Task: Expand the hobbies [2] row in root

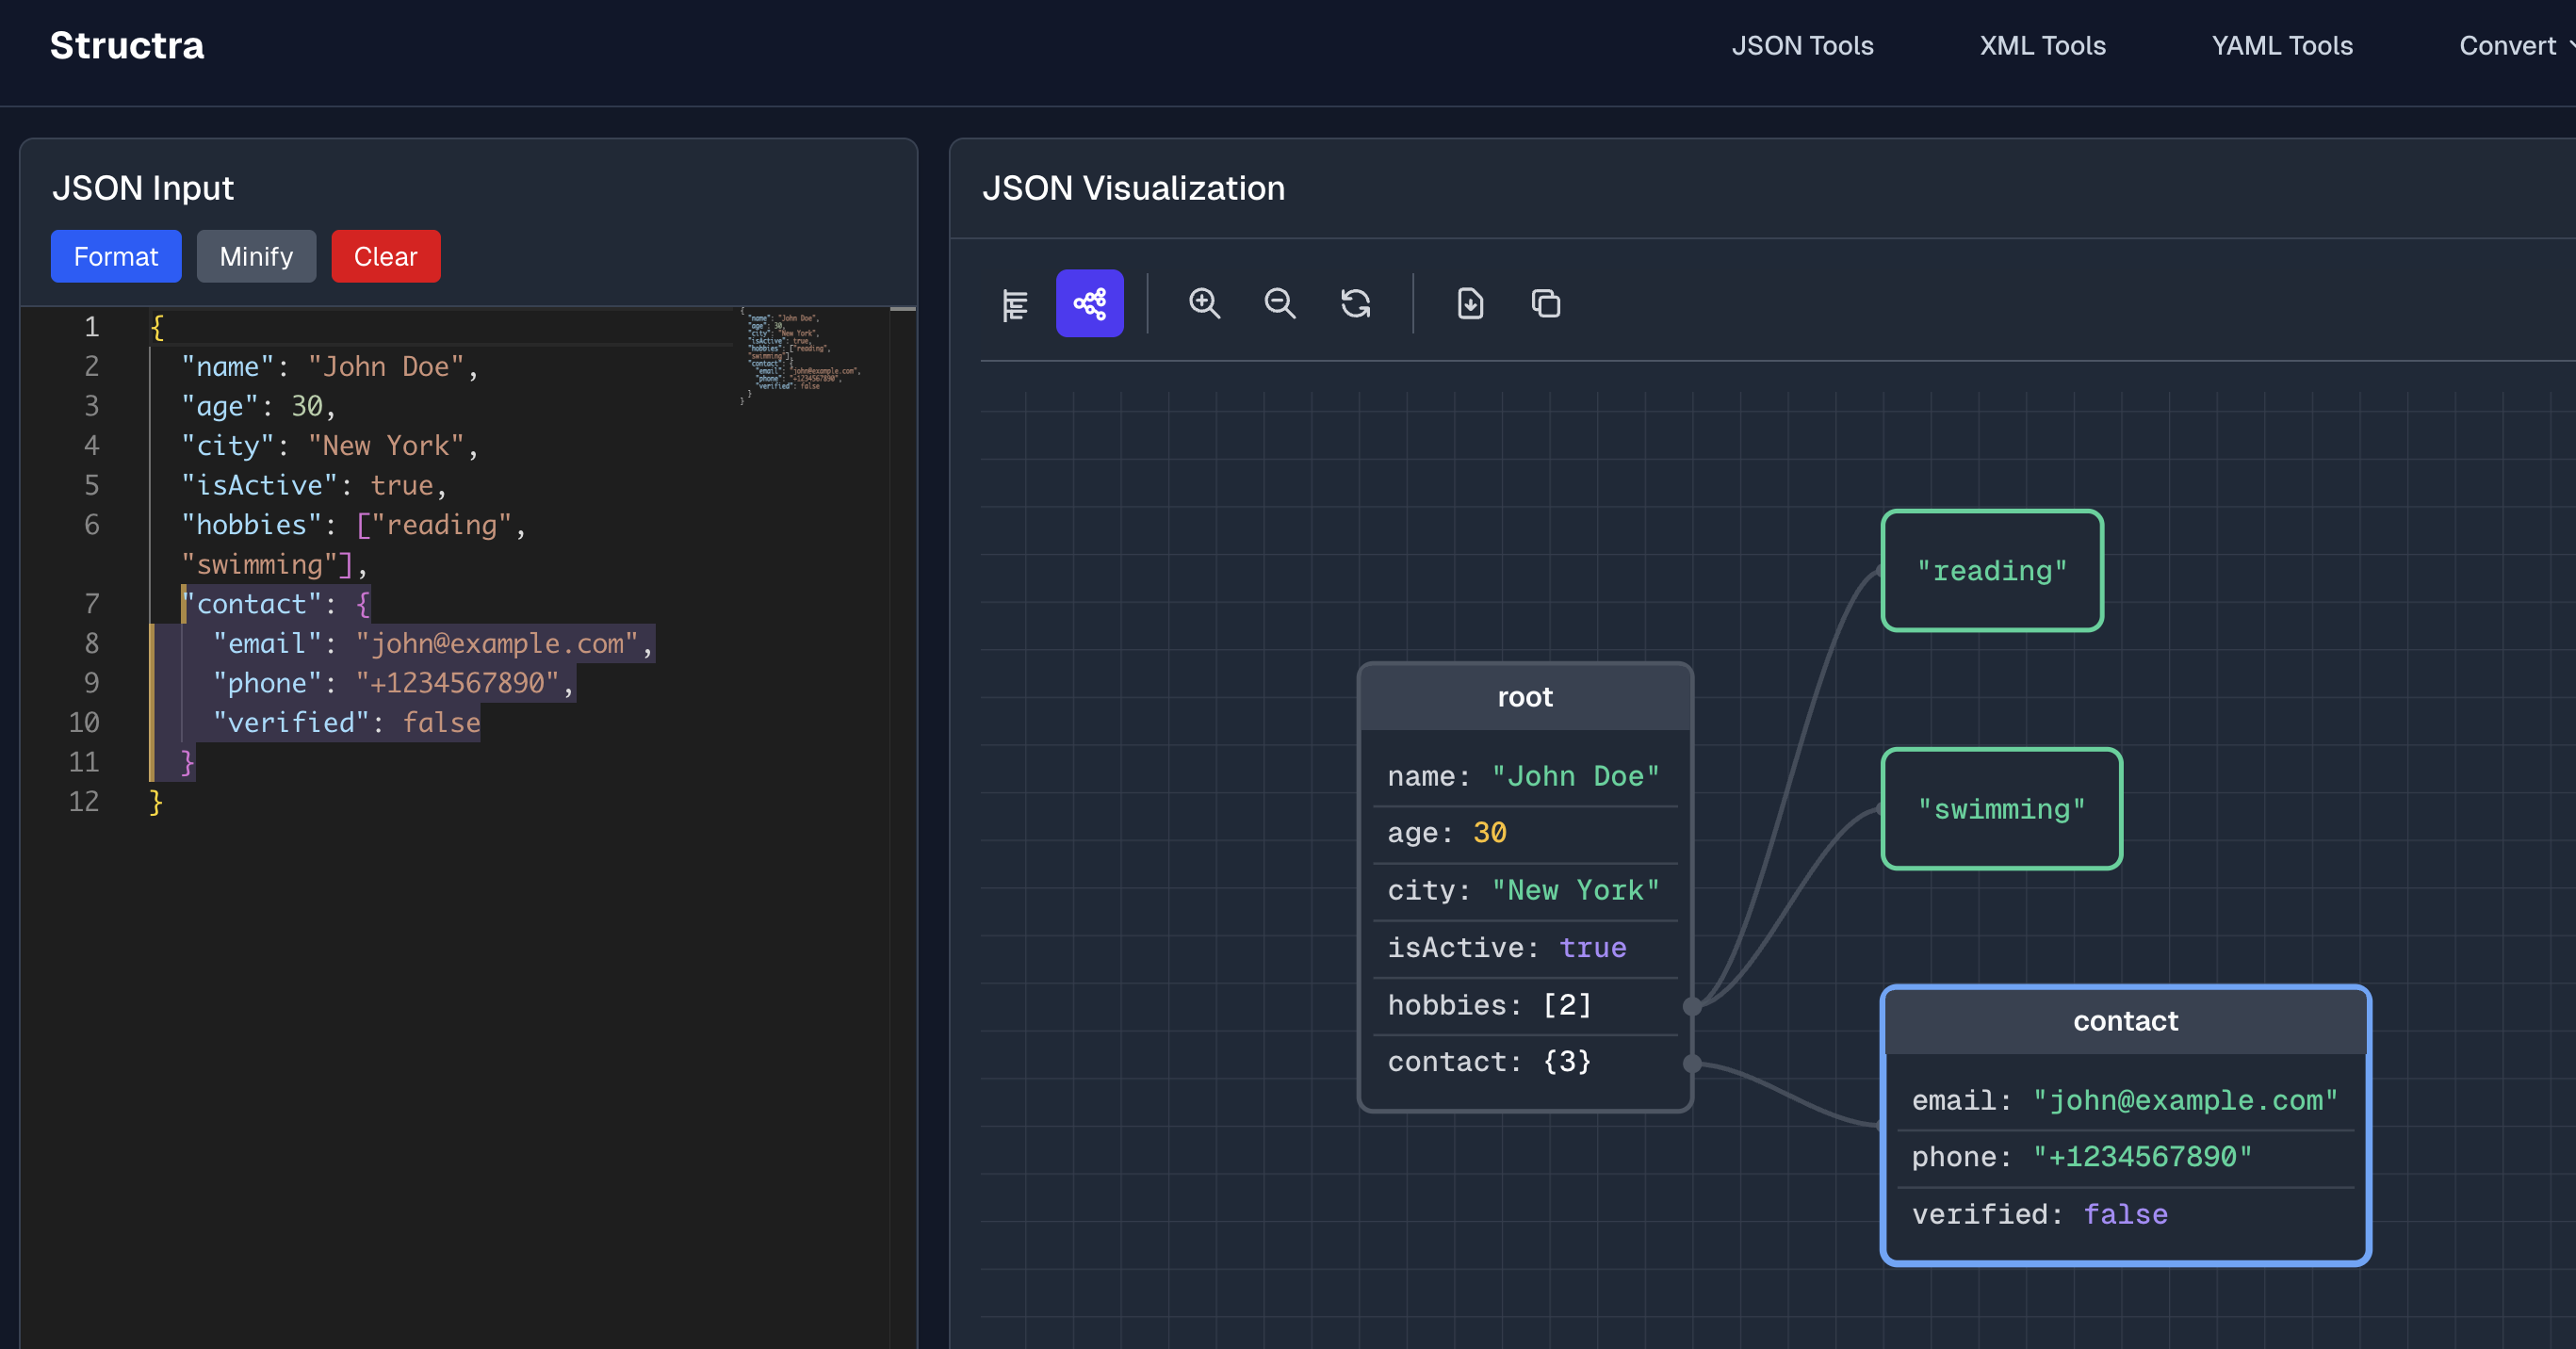Action: click(x=1490, y=1005)
